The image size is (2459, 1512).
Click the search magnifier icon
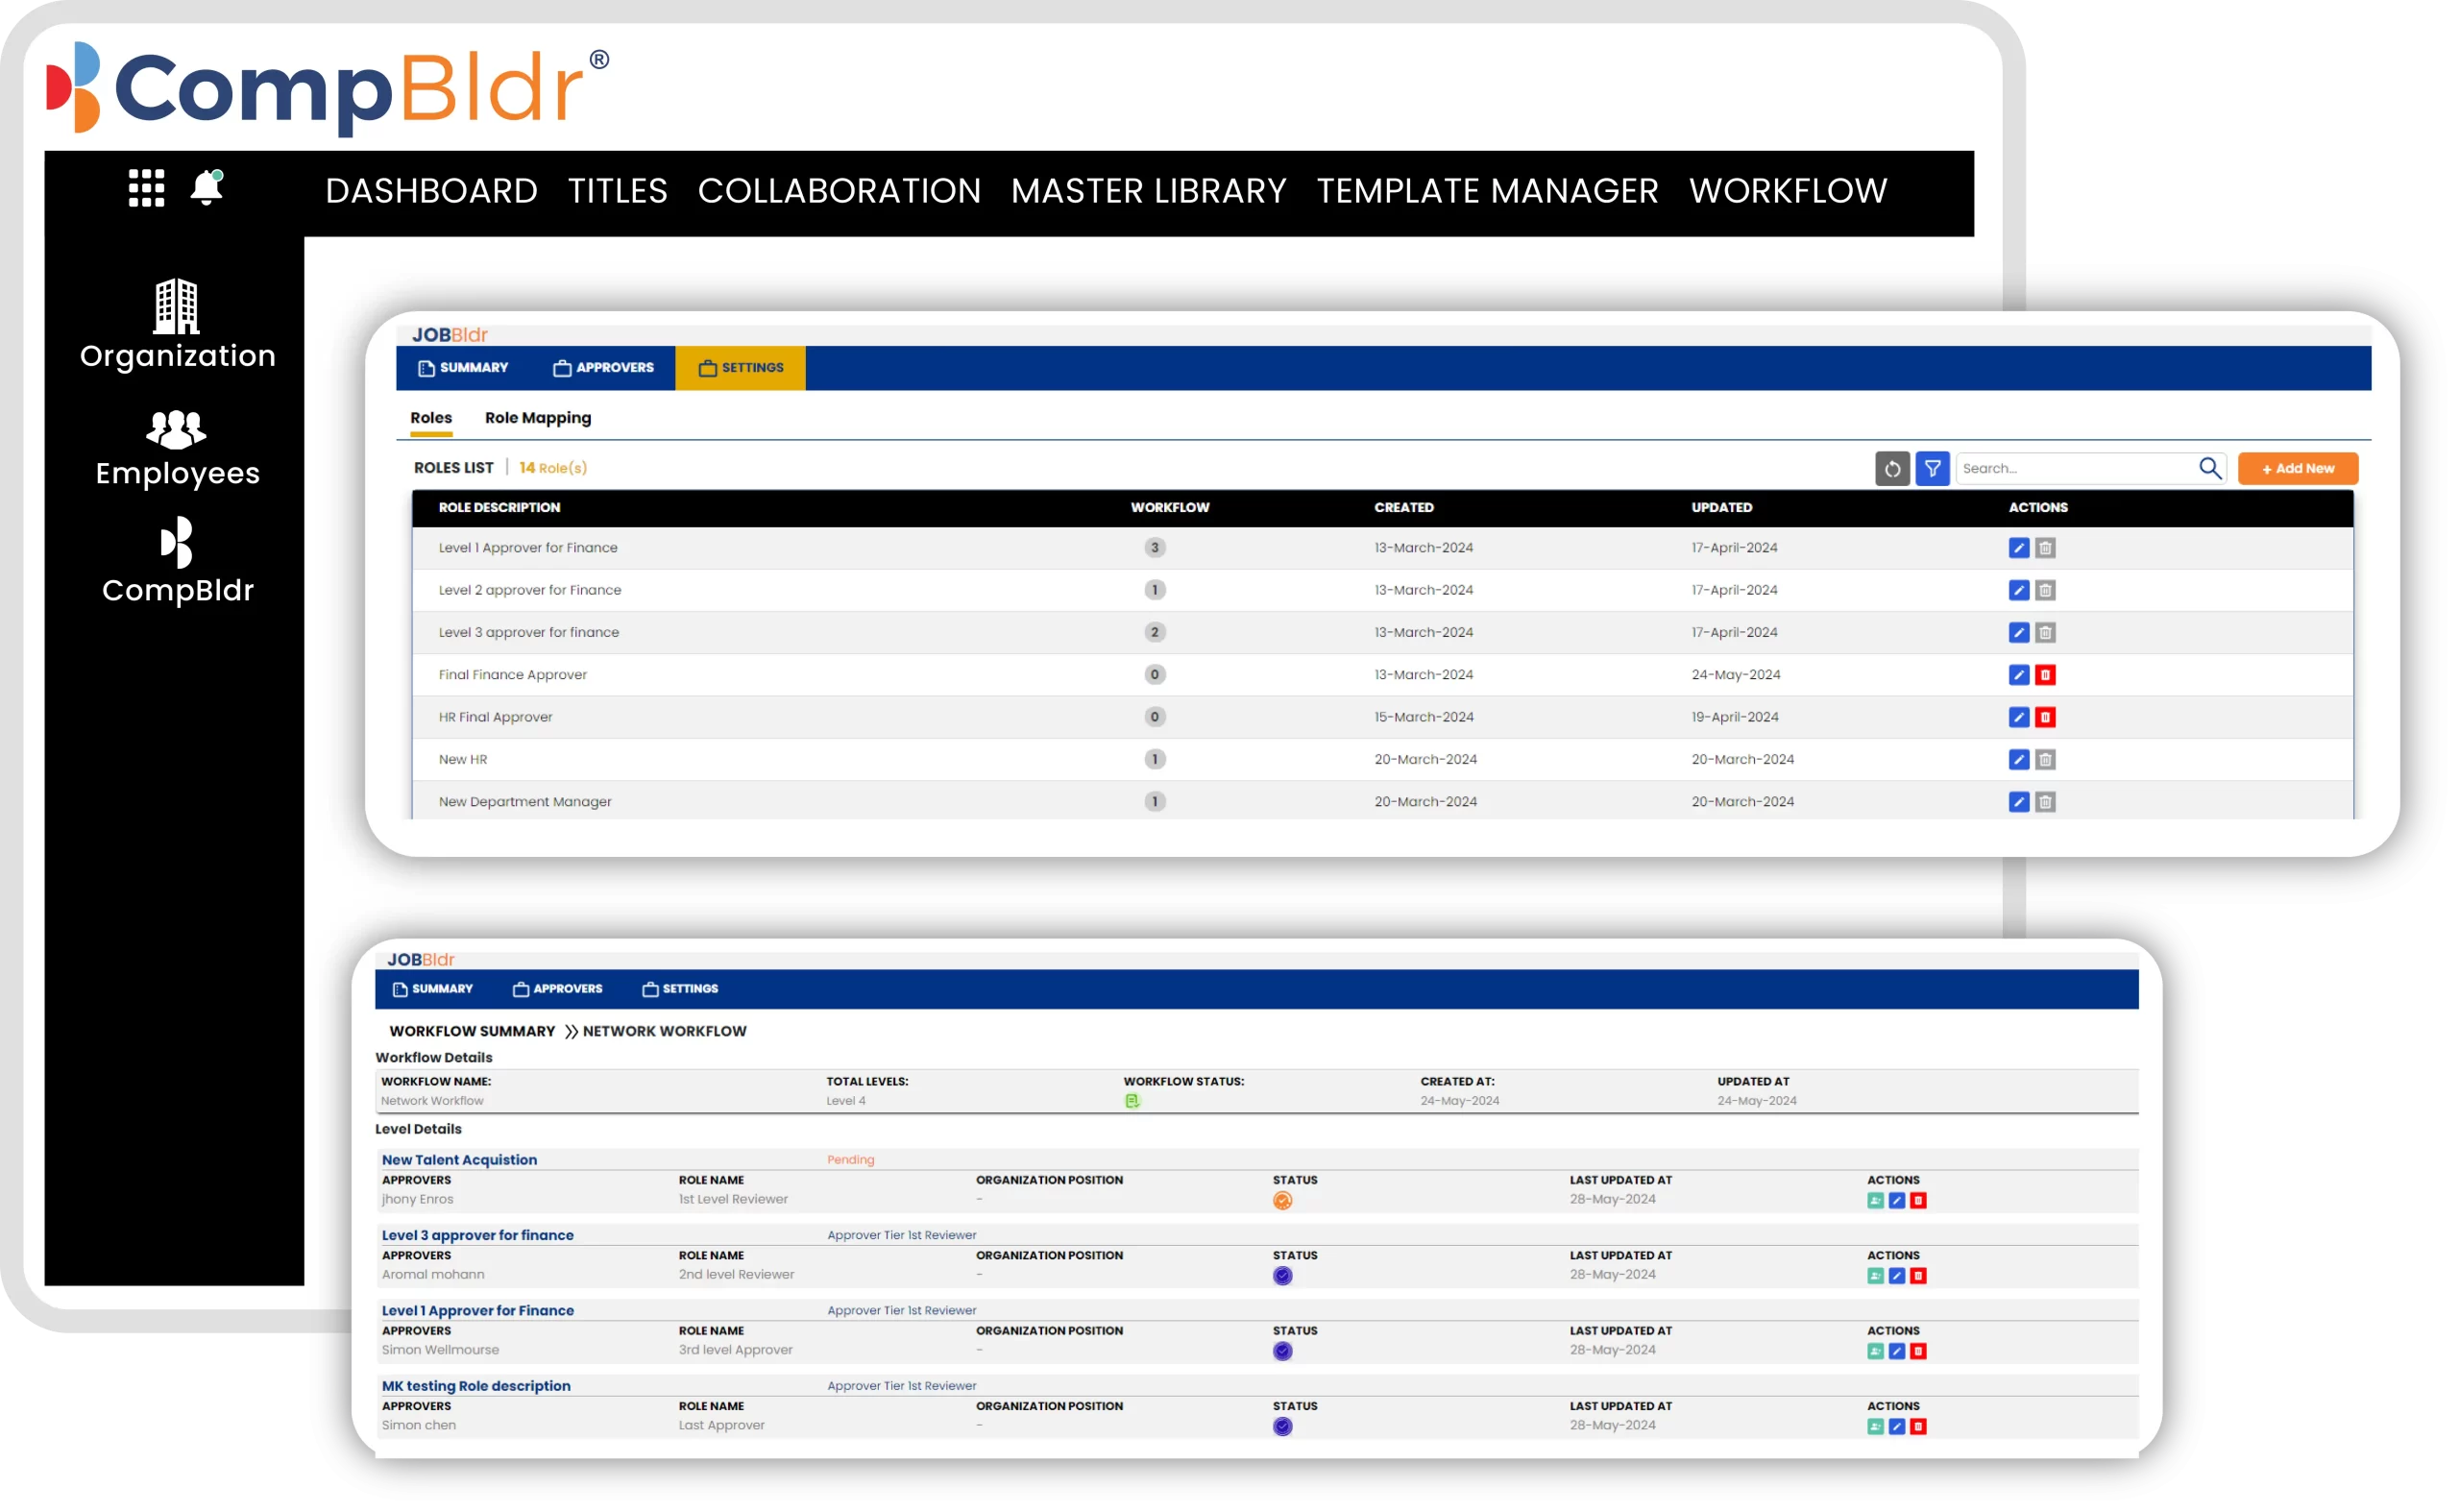point(2211,469)
